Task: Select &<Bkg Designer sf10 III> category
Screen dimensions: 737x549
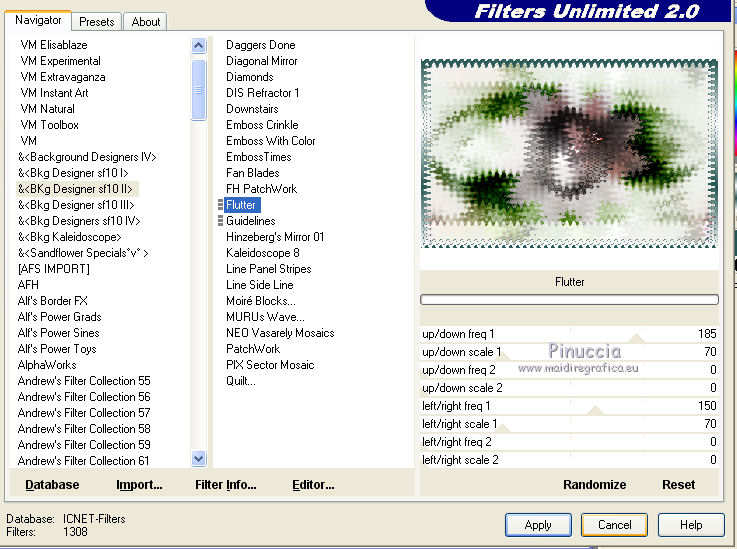Action: pyautogui.click(x=76, y=205)
